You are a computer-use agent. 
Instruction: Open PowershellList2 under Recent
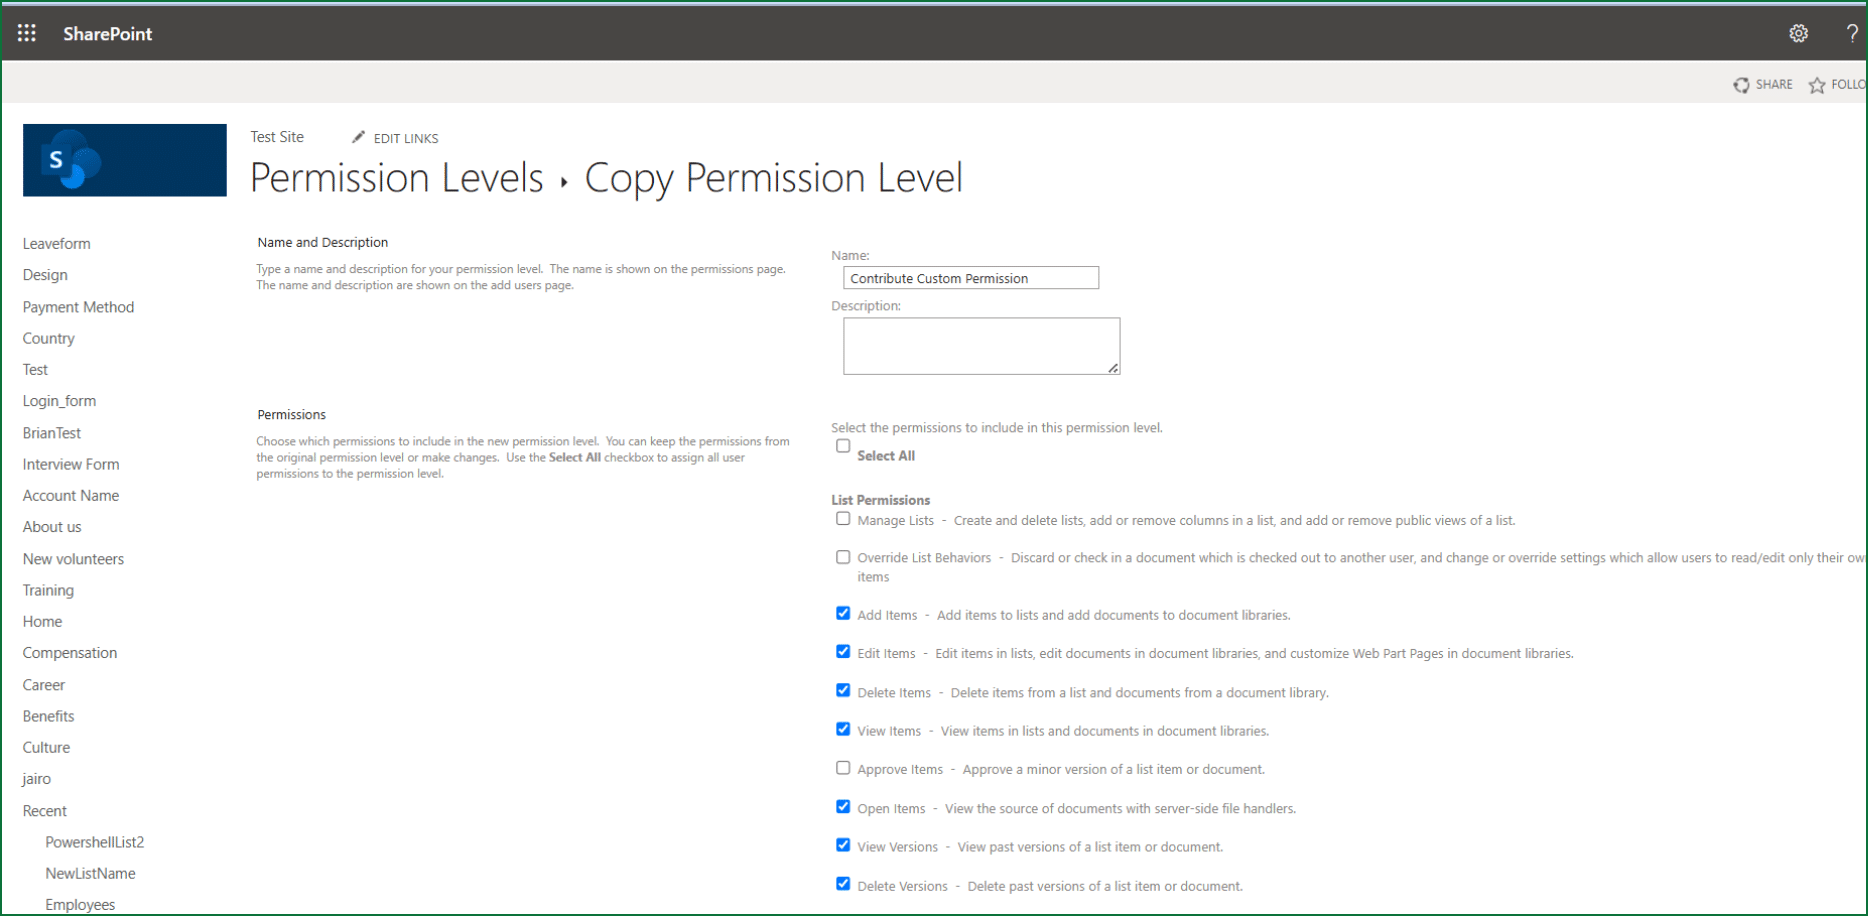[x=94, y=842]
